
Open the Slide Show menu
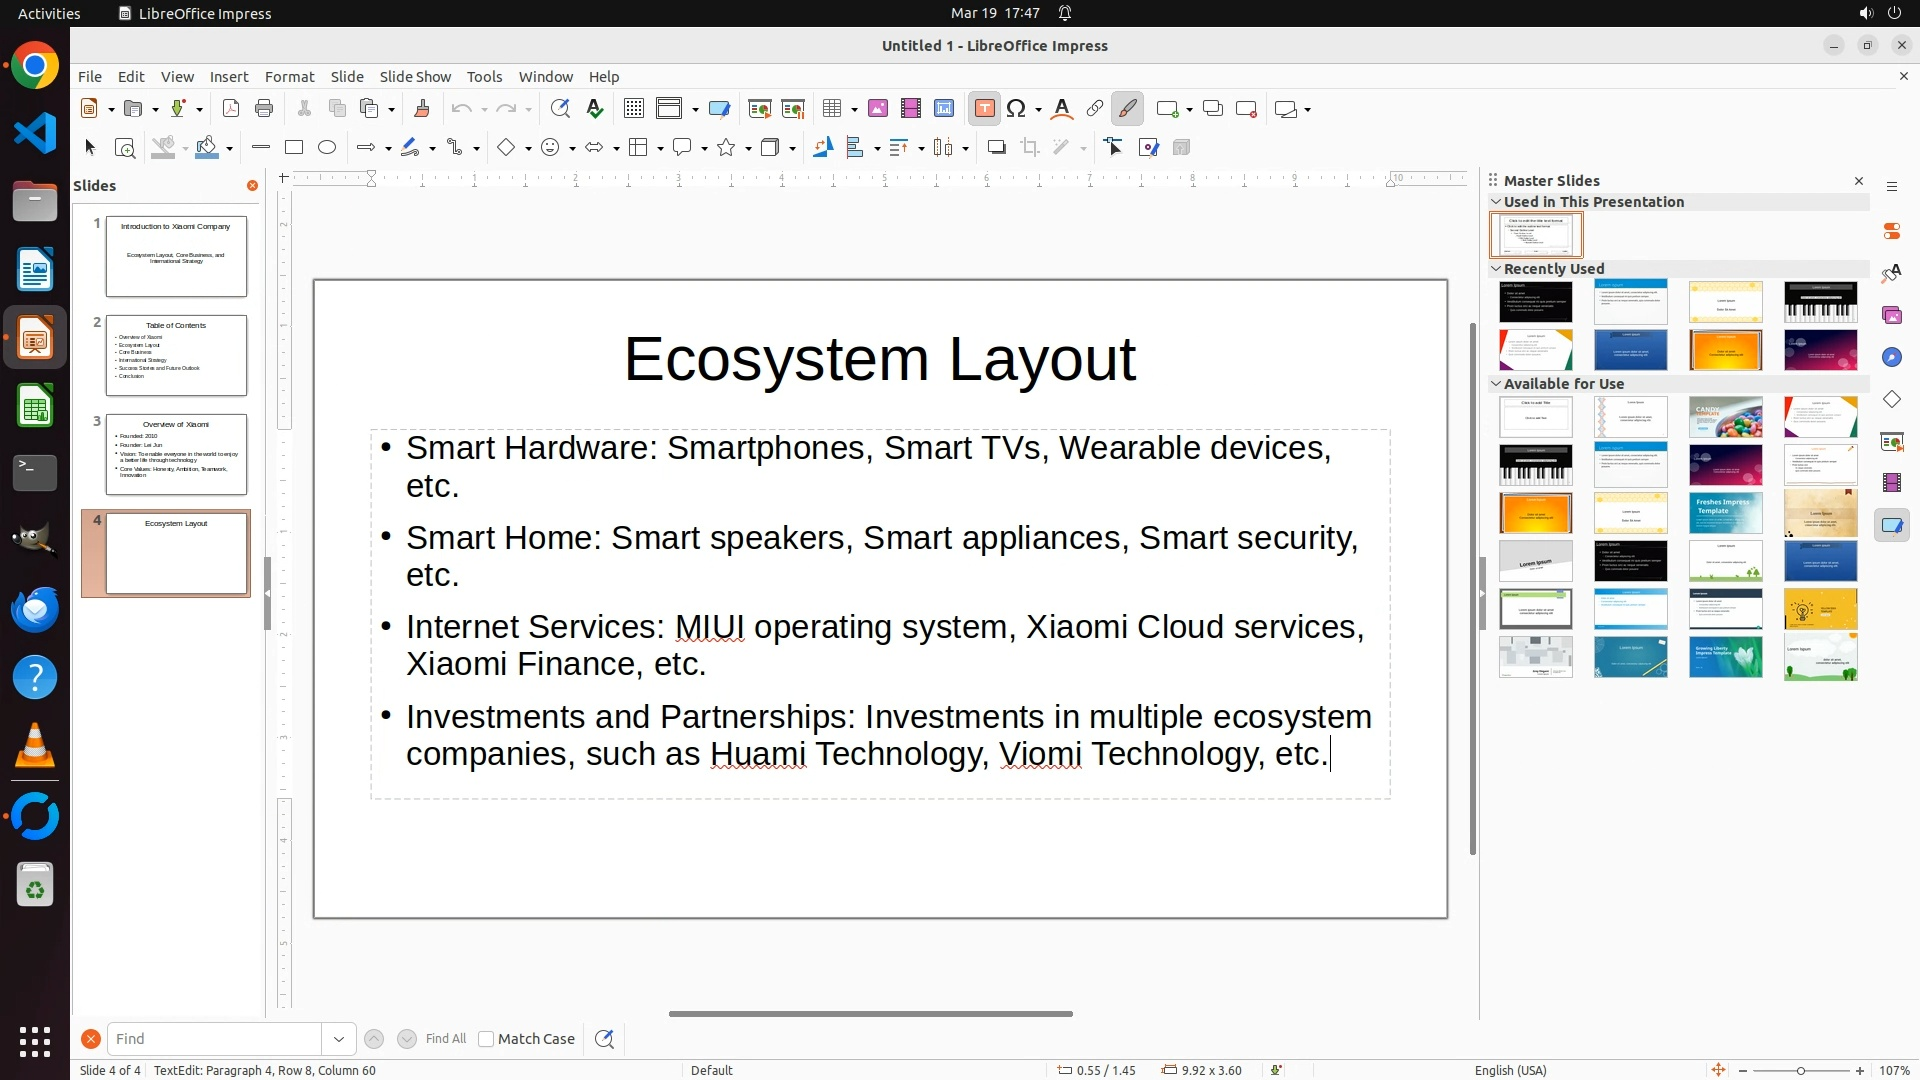coord(415,77)
